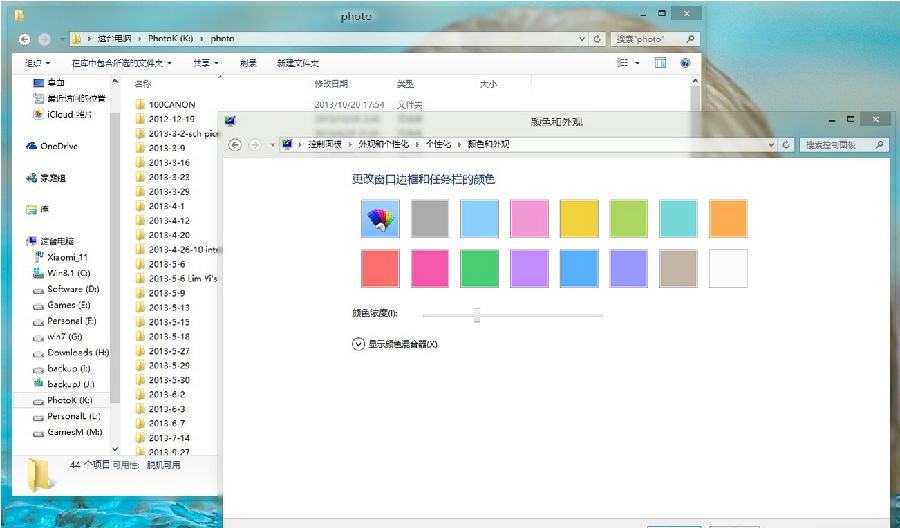This screenshot has height=528, width=900.
Task: Open the 组织 organize dropdown menu
Action: click(36, 62)
